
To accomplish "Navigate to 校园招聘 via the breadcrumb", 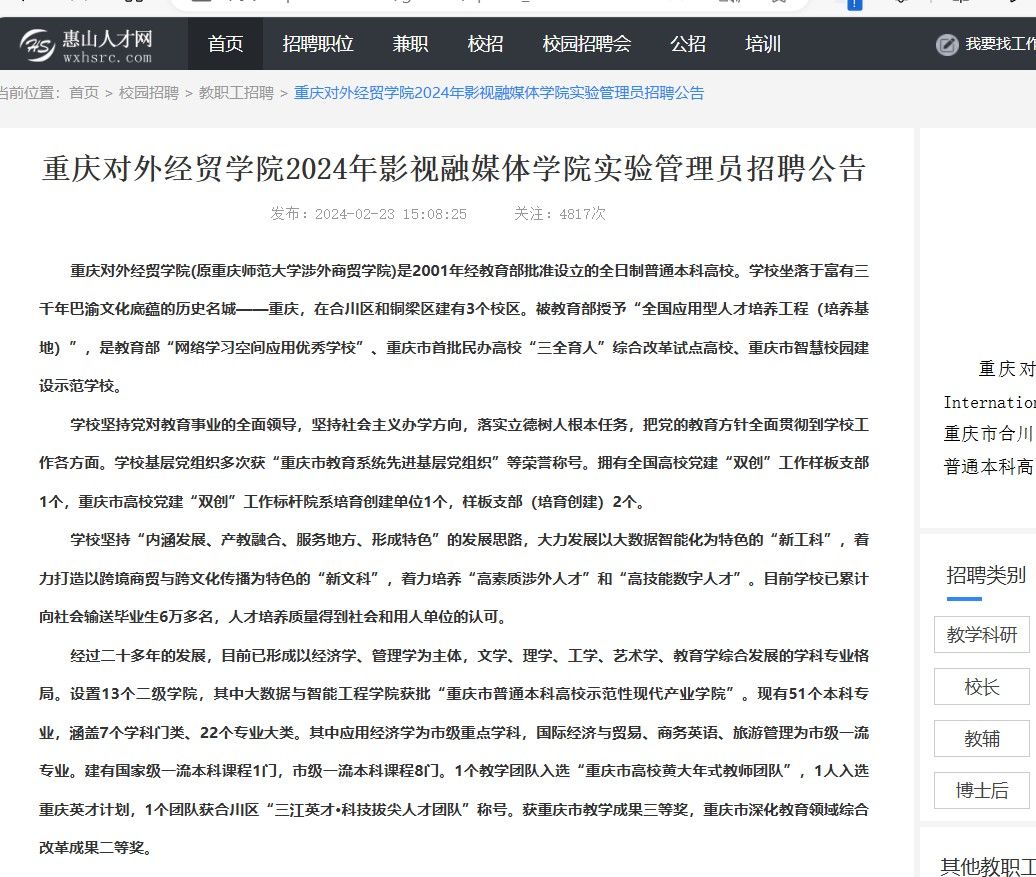I will (149, 93).
